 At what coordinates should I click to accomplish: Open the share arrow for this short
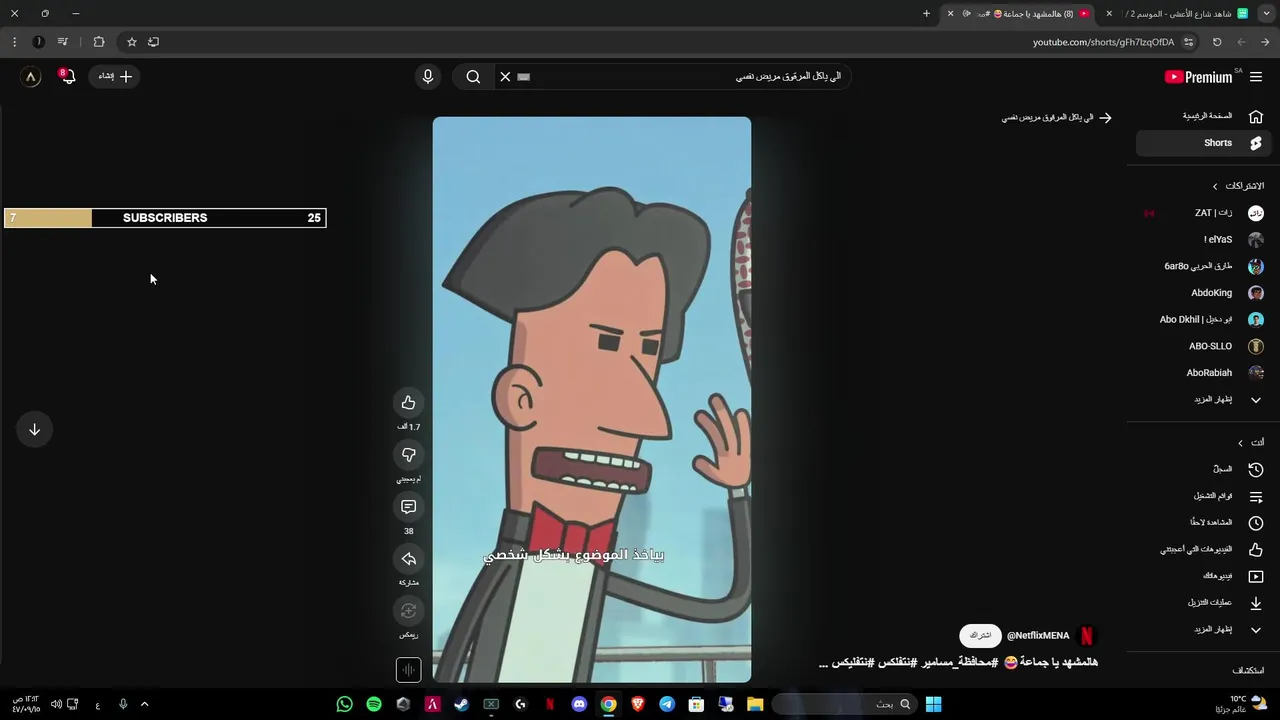click(408, 559)
